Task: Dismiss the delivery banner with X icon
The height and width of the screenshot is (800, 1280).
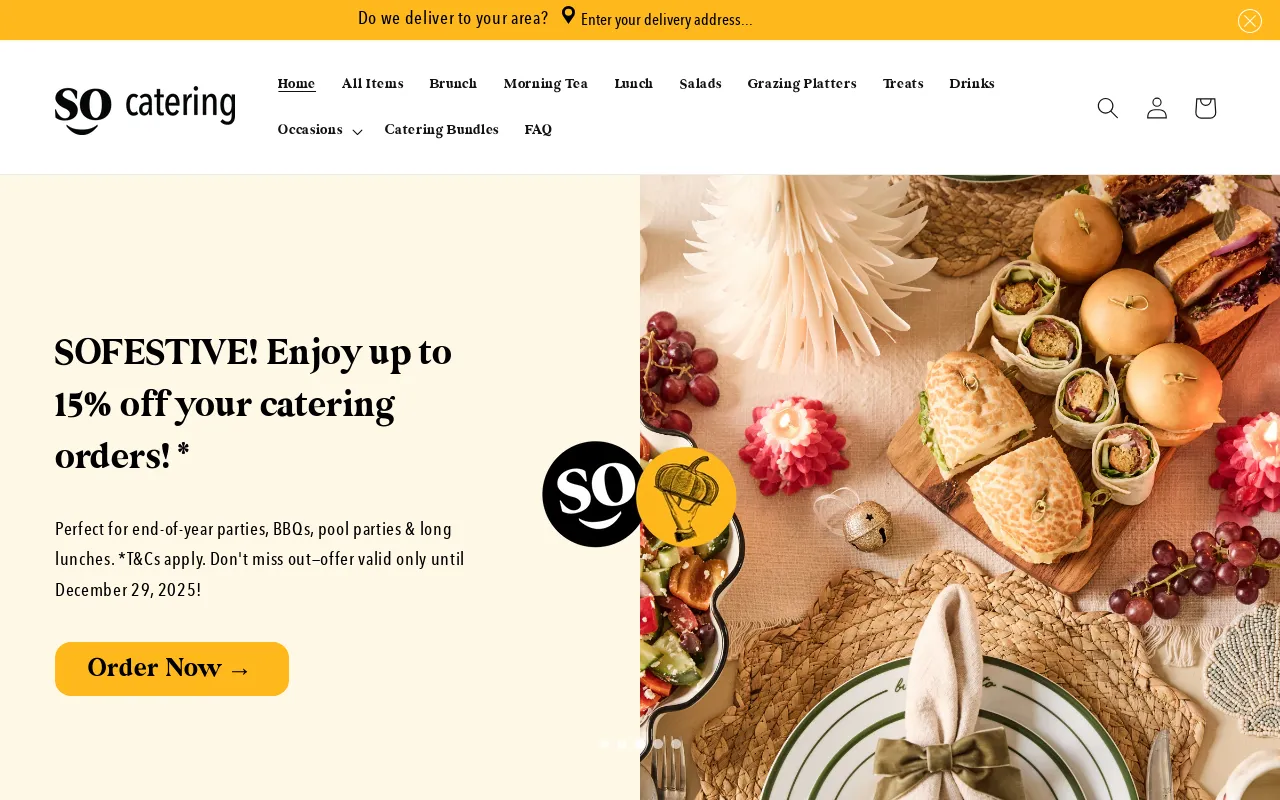Action: tap(1250, 21)
